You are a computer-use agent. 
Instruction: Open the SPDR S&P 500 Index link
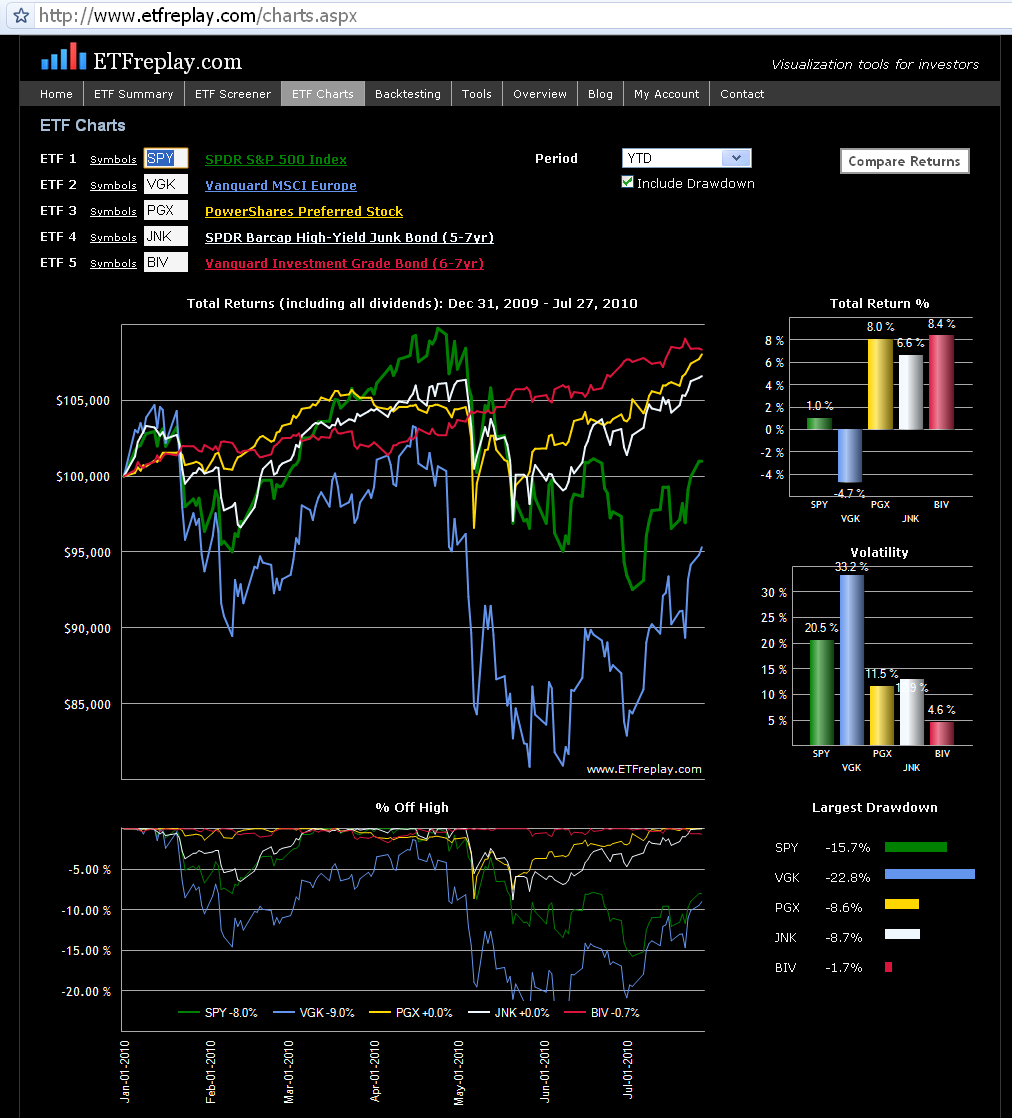tap(276, 160)
